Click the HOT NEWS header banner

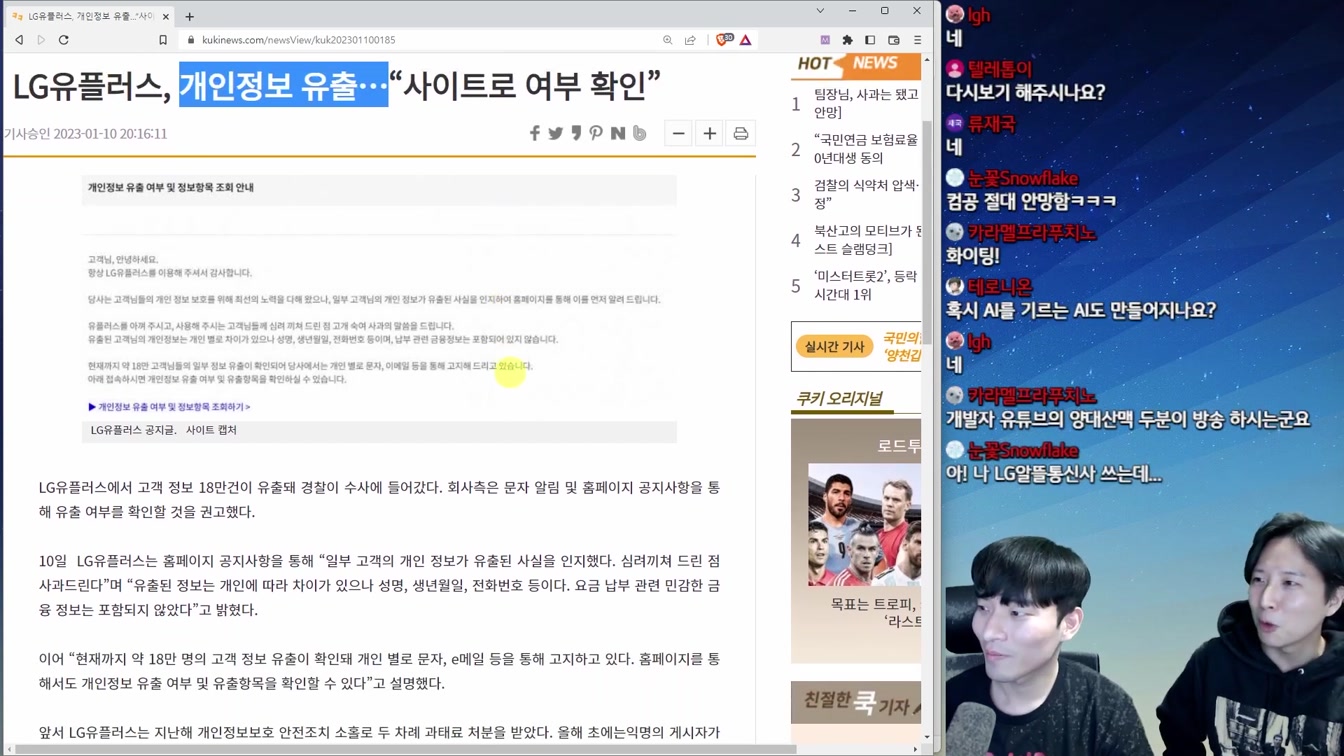click(x=856, y=65)
